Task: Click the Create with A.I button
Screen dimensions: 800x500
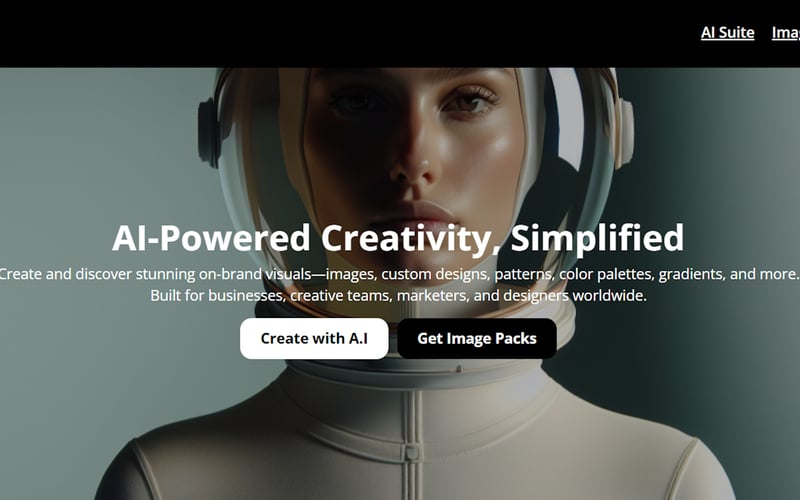Action: tap(314, 338)
